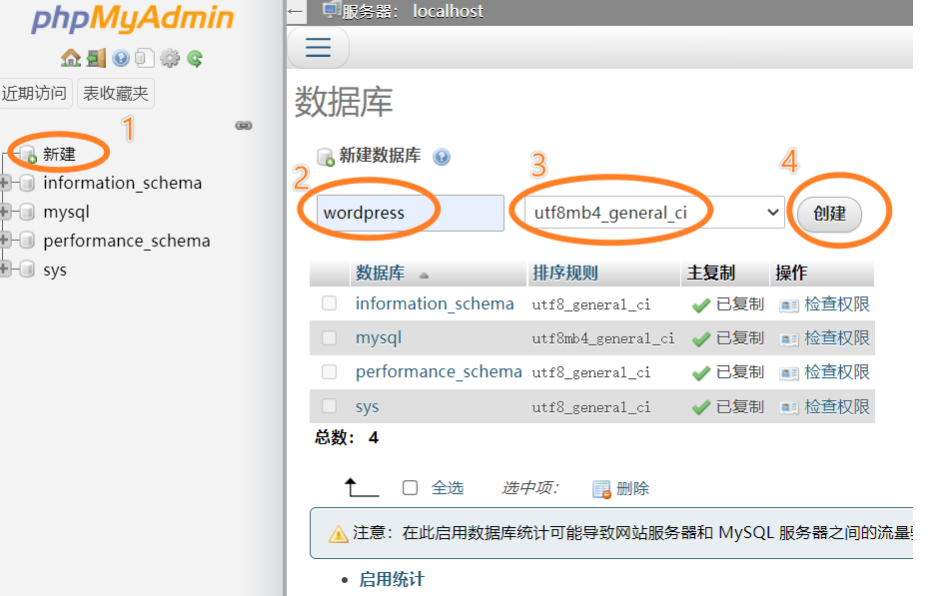Click 新建 in the database tree
The width and height of the screenshot is (928, 596).
point(59,154)
